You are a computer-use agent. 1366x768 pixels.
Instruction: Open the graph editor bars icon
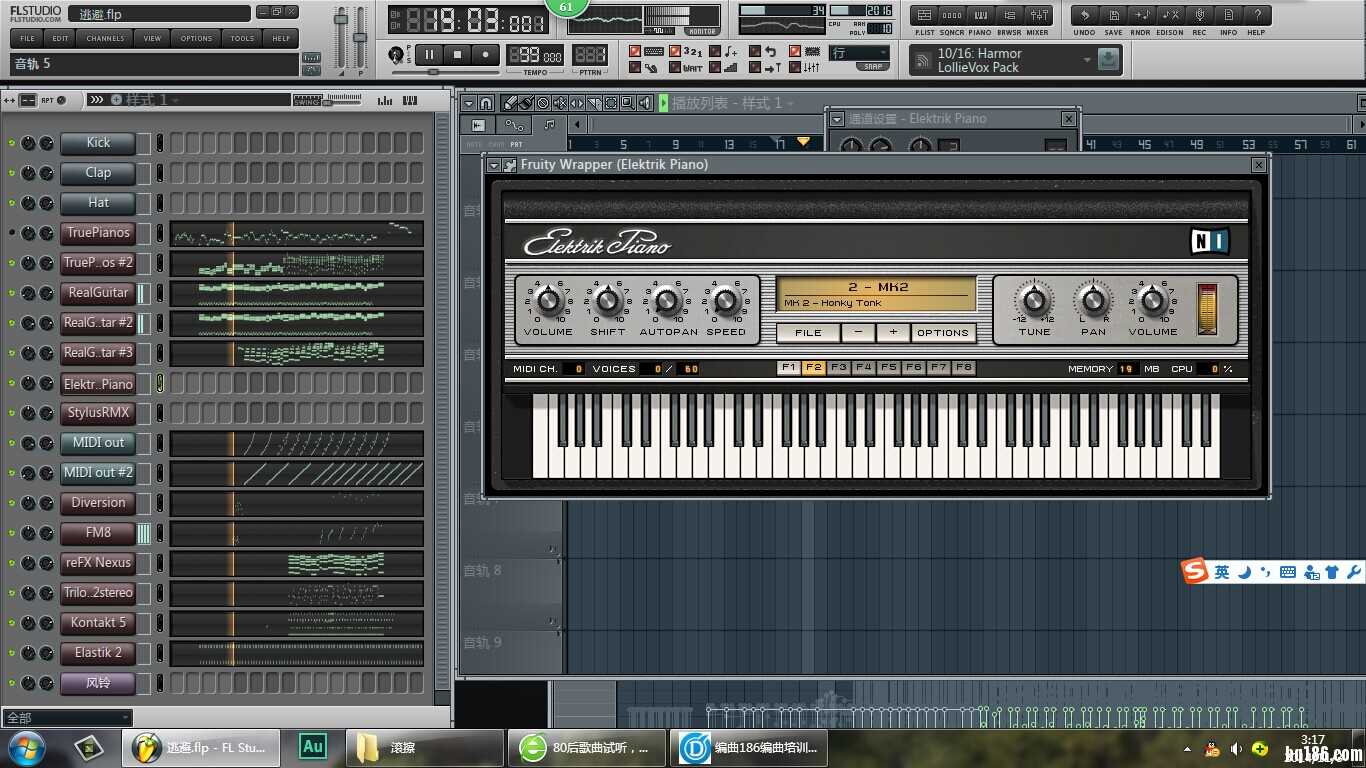click(x=384, y=101)
